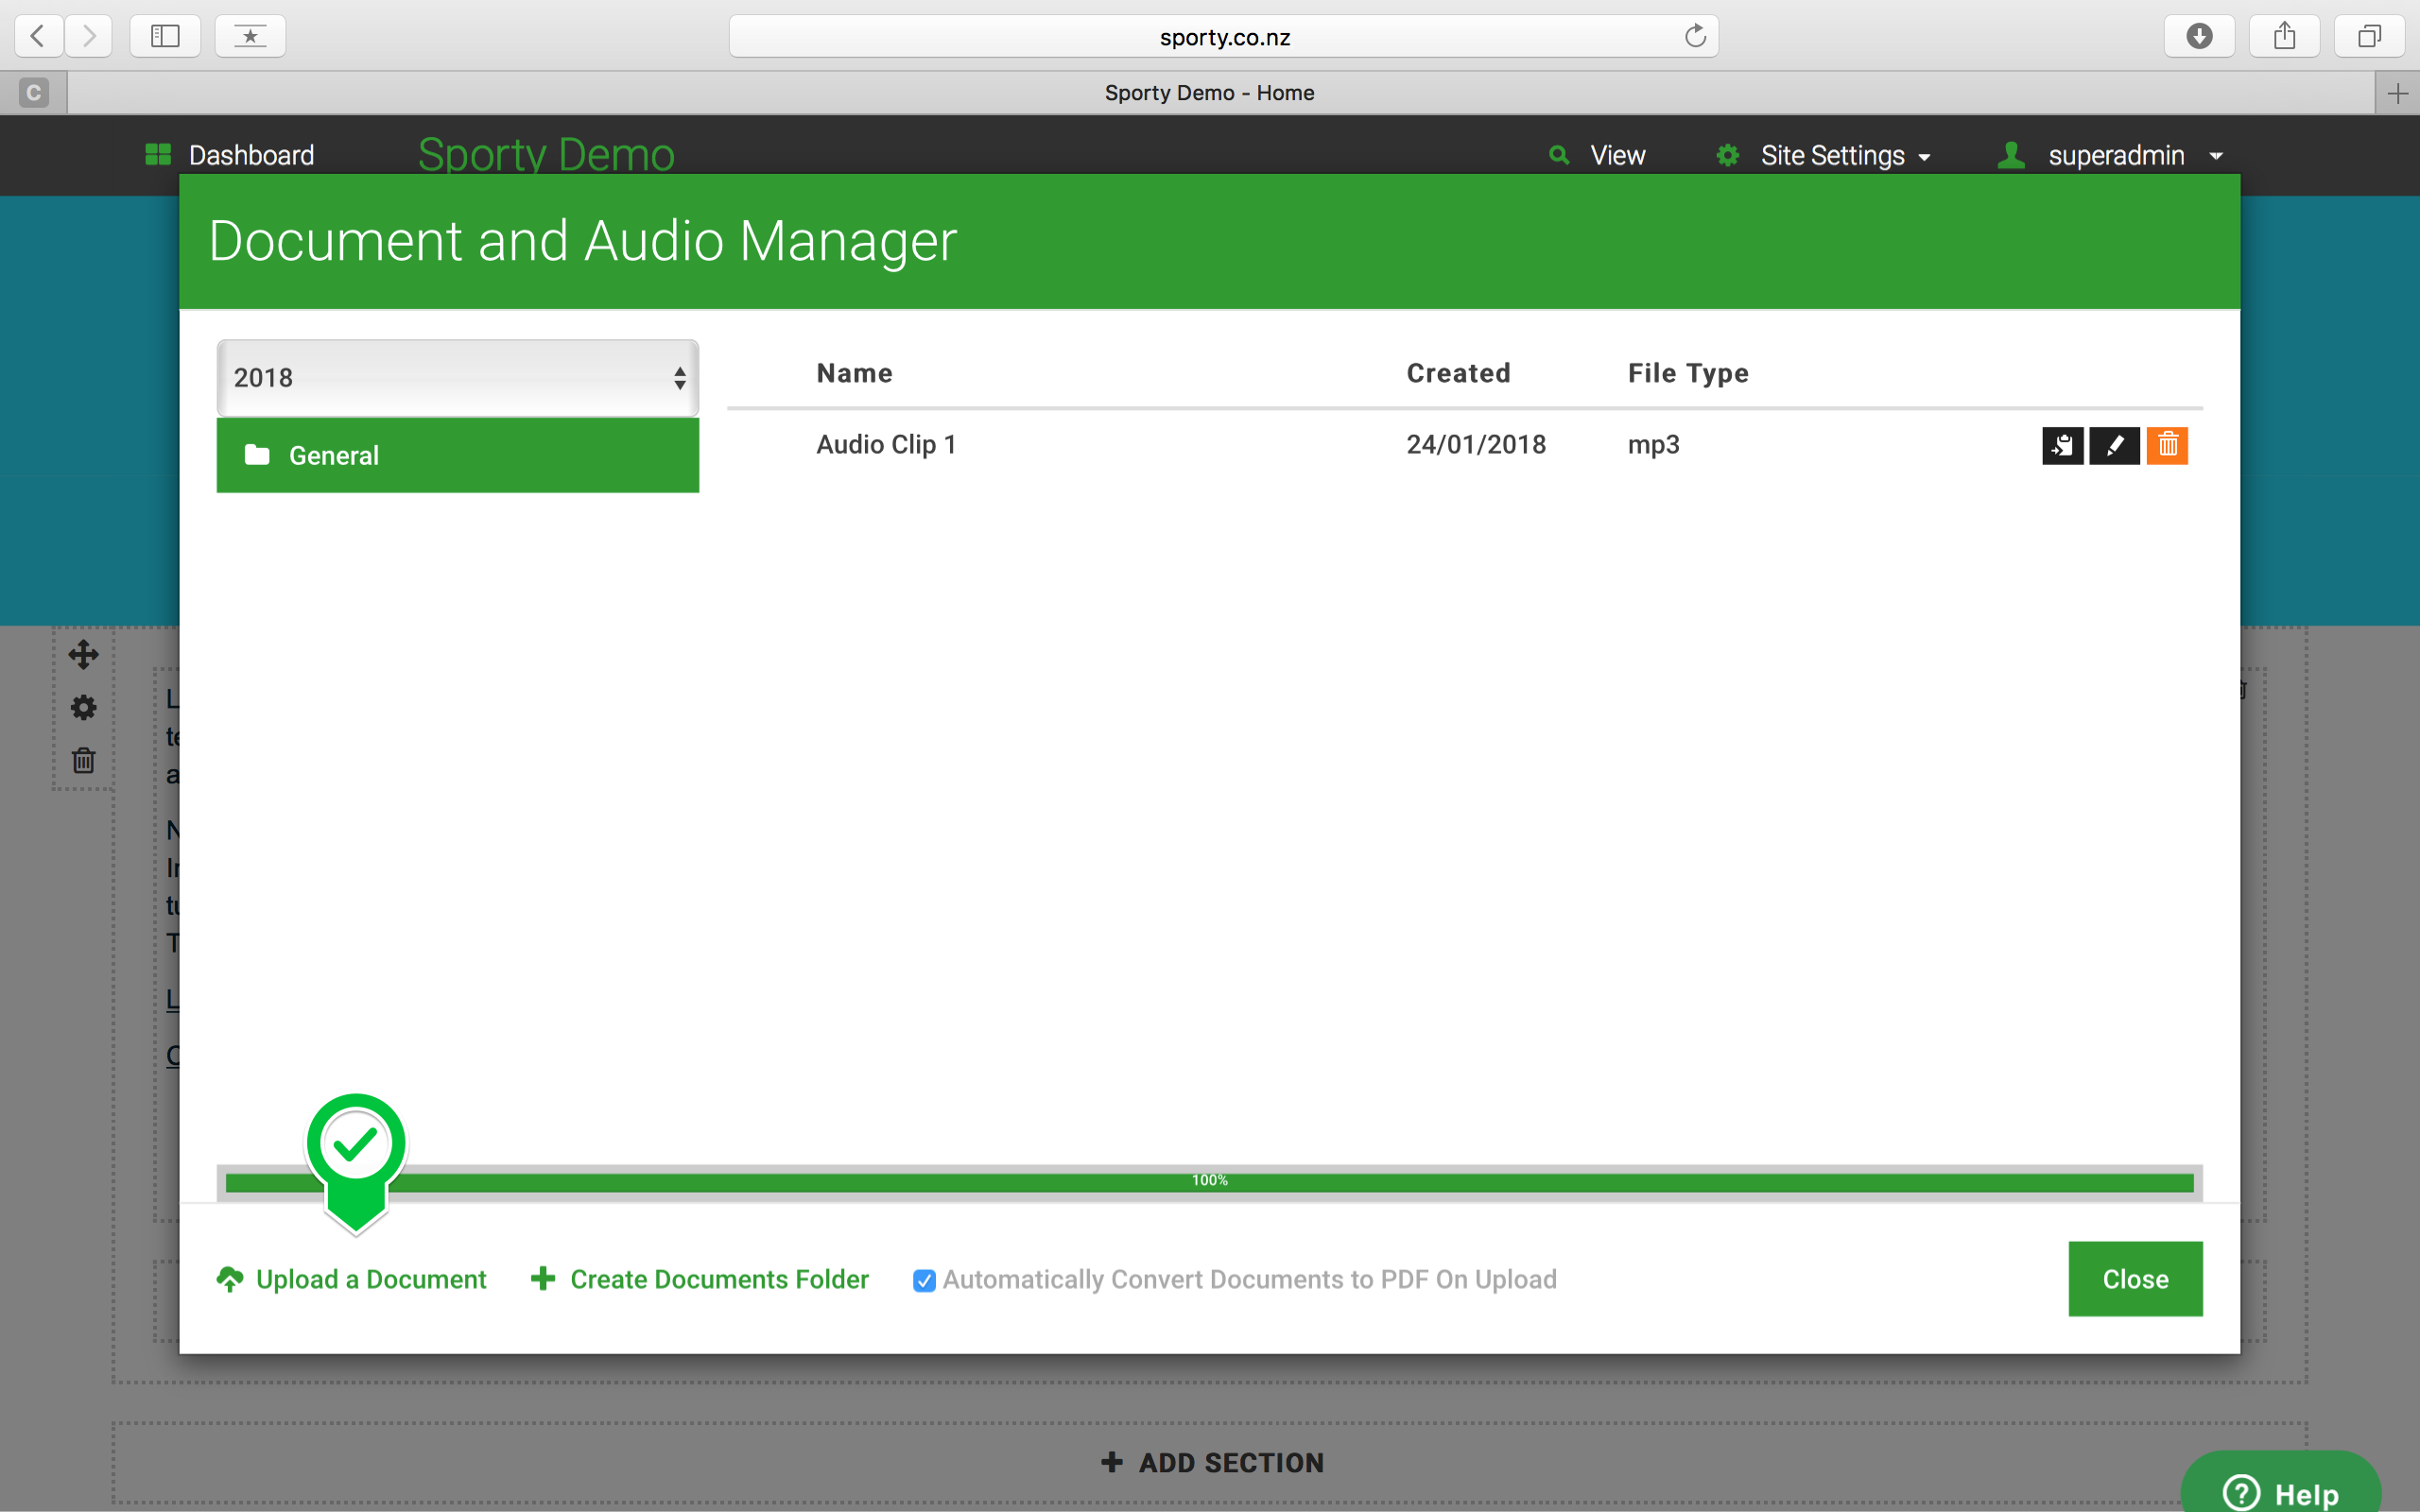Click the File Type column header
This screenshot has width=2420, height=1512.
pos(1688,373)
